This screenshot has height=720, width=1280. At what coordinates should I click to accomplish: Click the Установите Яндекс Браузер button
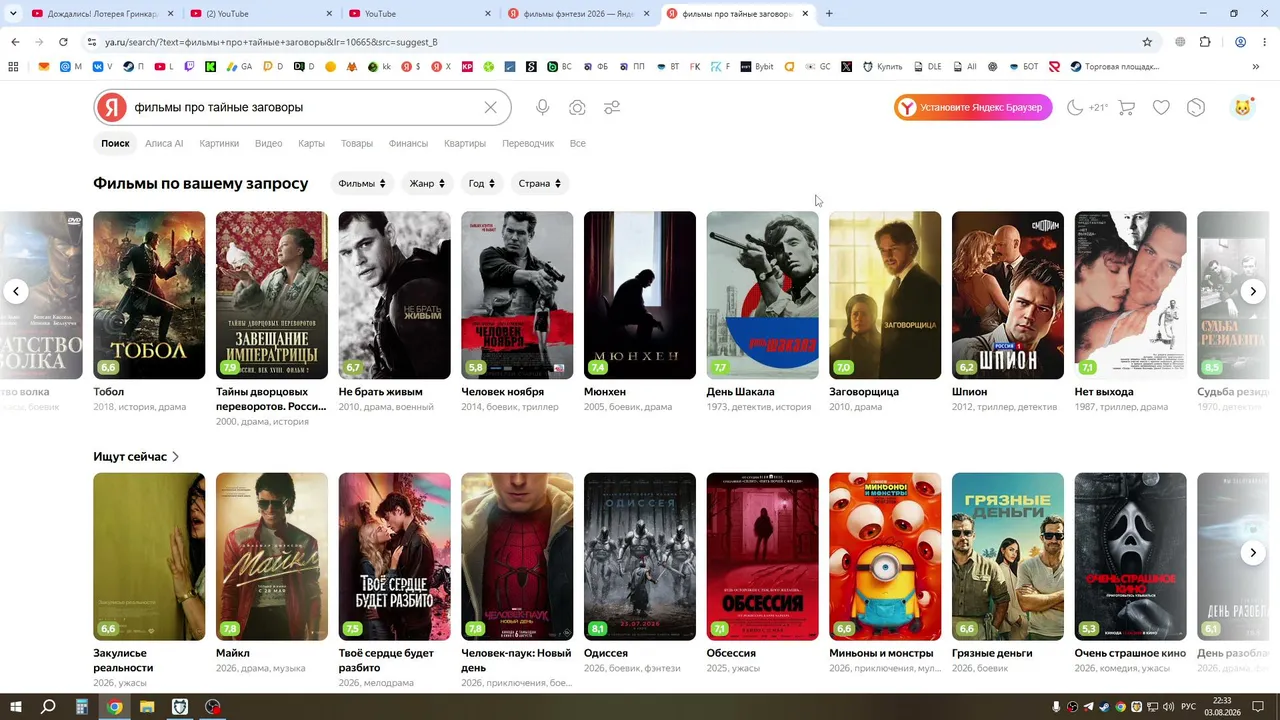click(973, 107)
